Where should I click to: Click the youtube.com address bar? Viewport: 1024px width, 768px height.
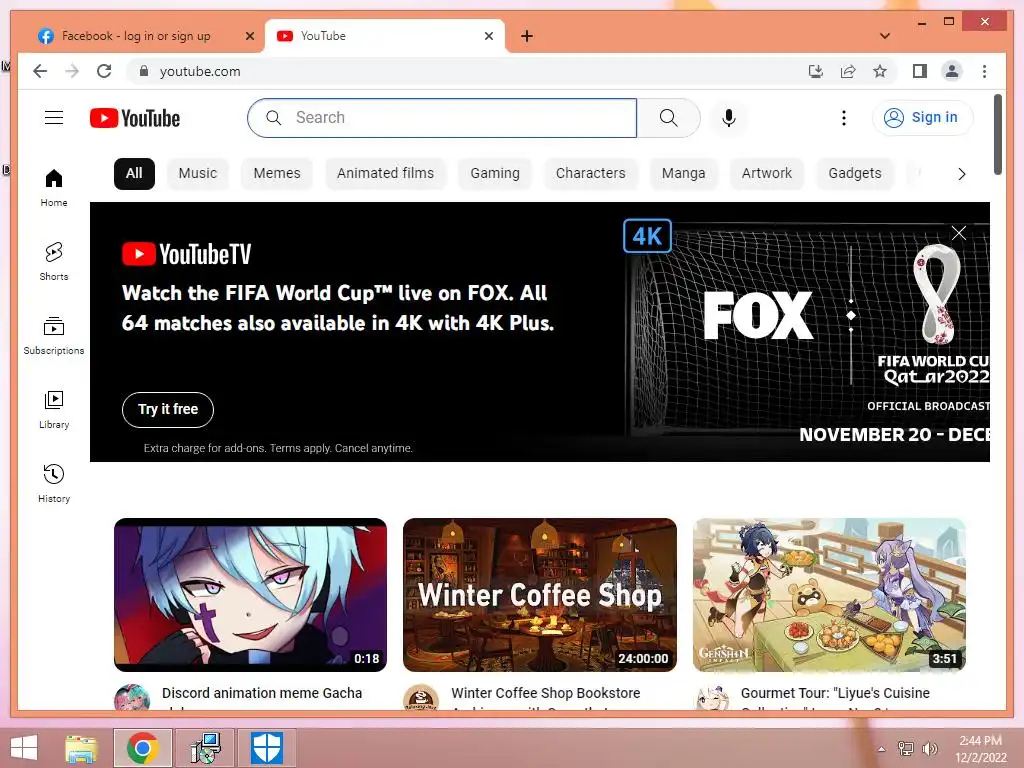click(x=470, y=71)
